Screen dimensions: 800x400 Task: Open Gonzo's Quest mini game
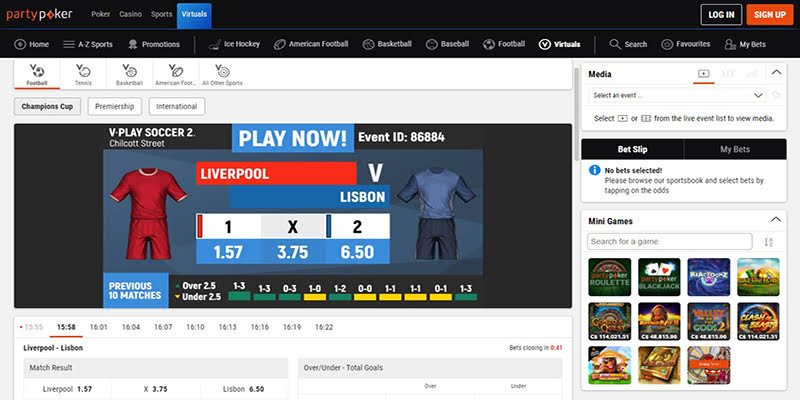point(610,322)
